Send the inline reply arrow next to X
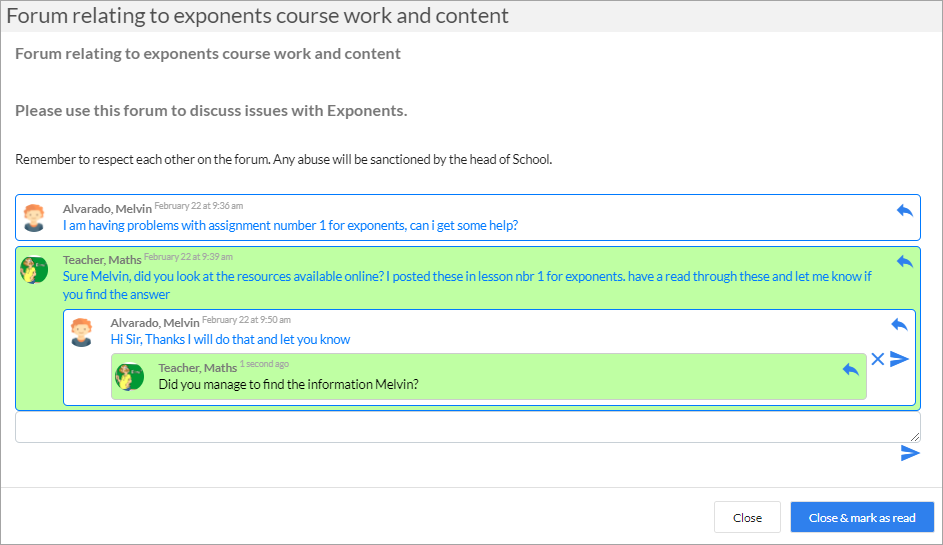 (899, 359)
